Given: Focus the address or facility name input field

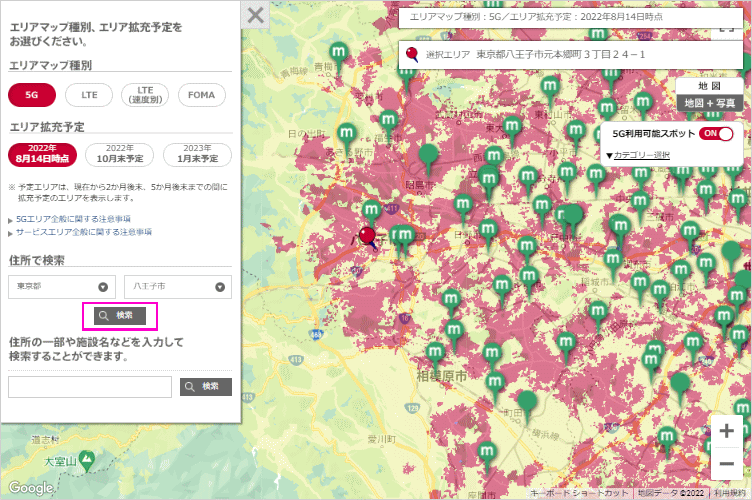Looking at the screenshot, I should click(x=90, y=387).
